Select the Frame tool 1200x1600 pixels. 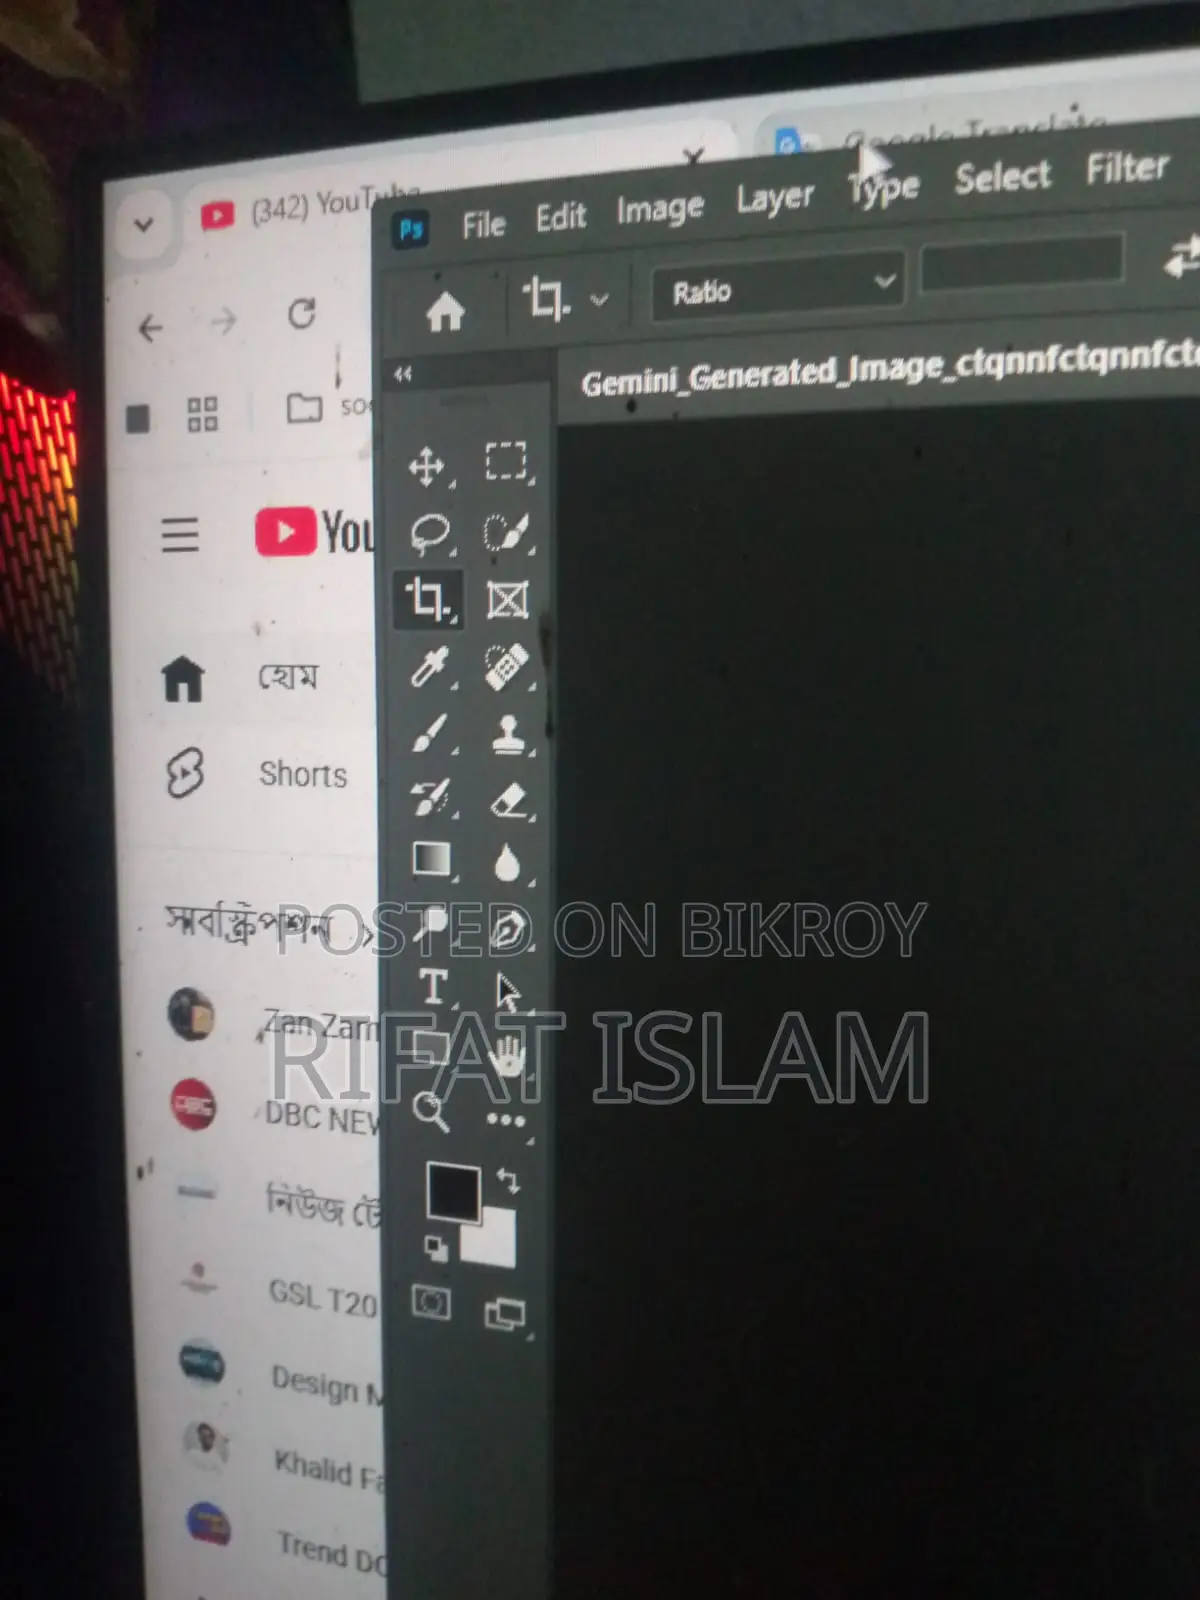click(x=507, y=599)
